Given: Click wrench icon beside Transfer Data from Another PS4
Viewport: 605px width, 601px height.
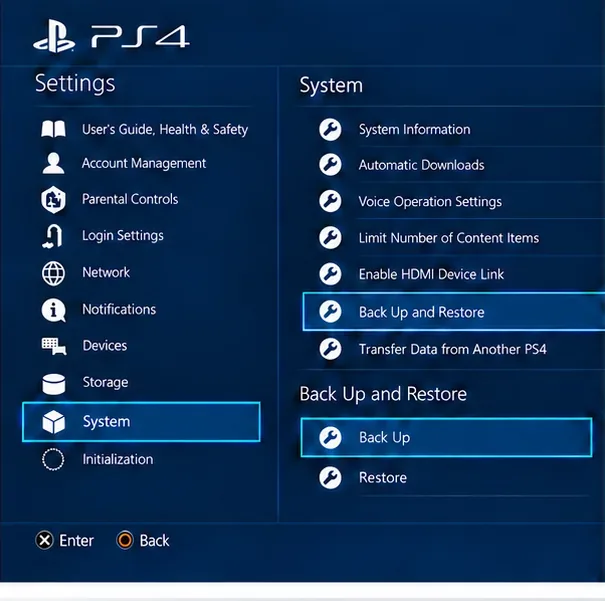Looking at the screenshot, I should click(x=330, y=349).
